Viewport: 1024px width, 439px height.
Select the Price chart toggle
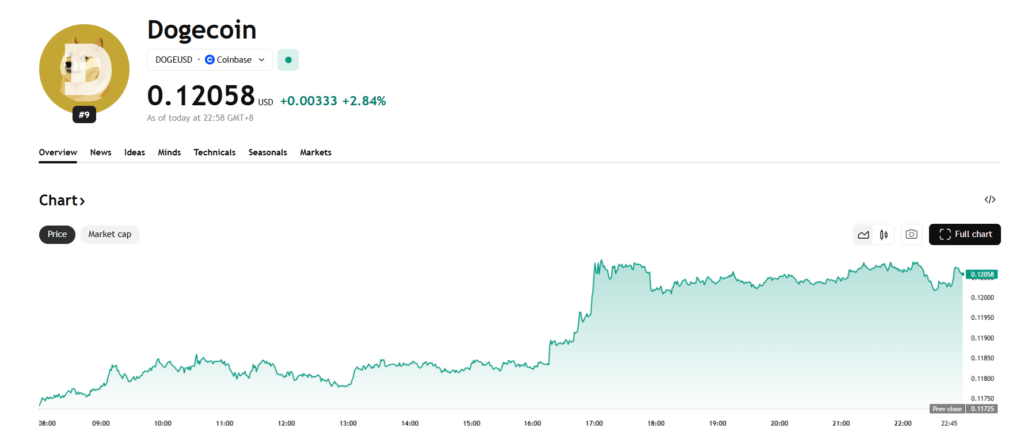pos(57,234)
